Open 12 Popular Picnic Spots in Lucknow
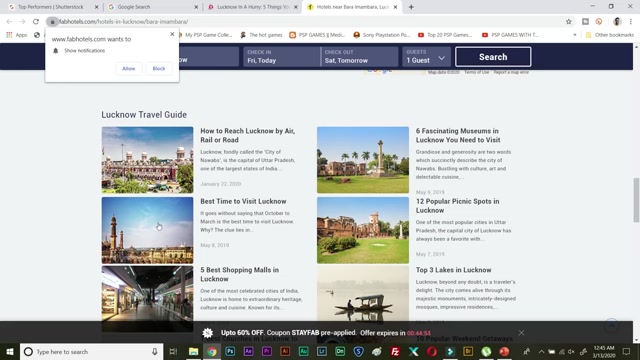The width and height of the screenshot is (640, 360). (458, 206)
